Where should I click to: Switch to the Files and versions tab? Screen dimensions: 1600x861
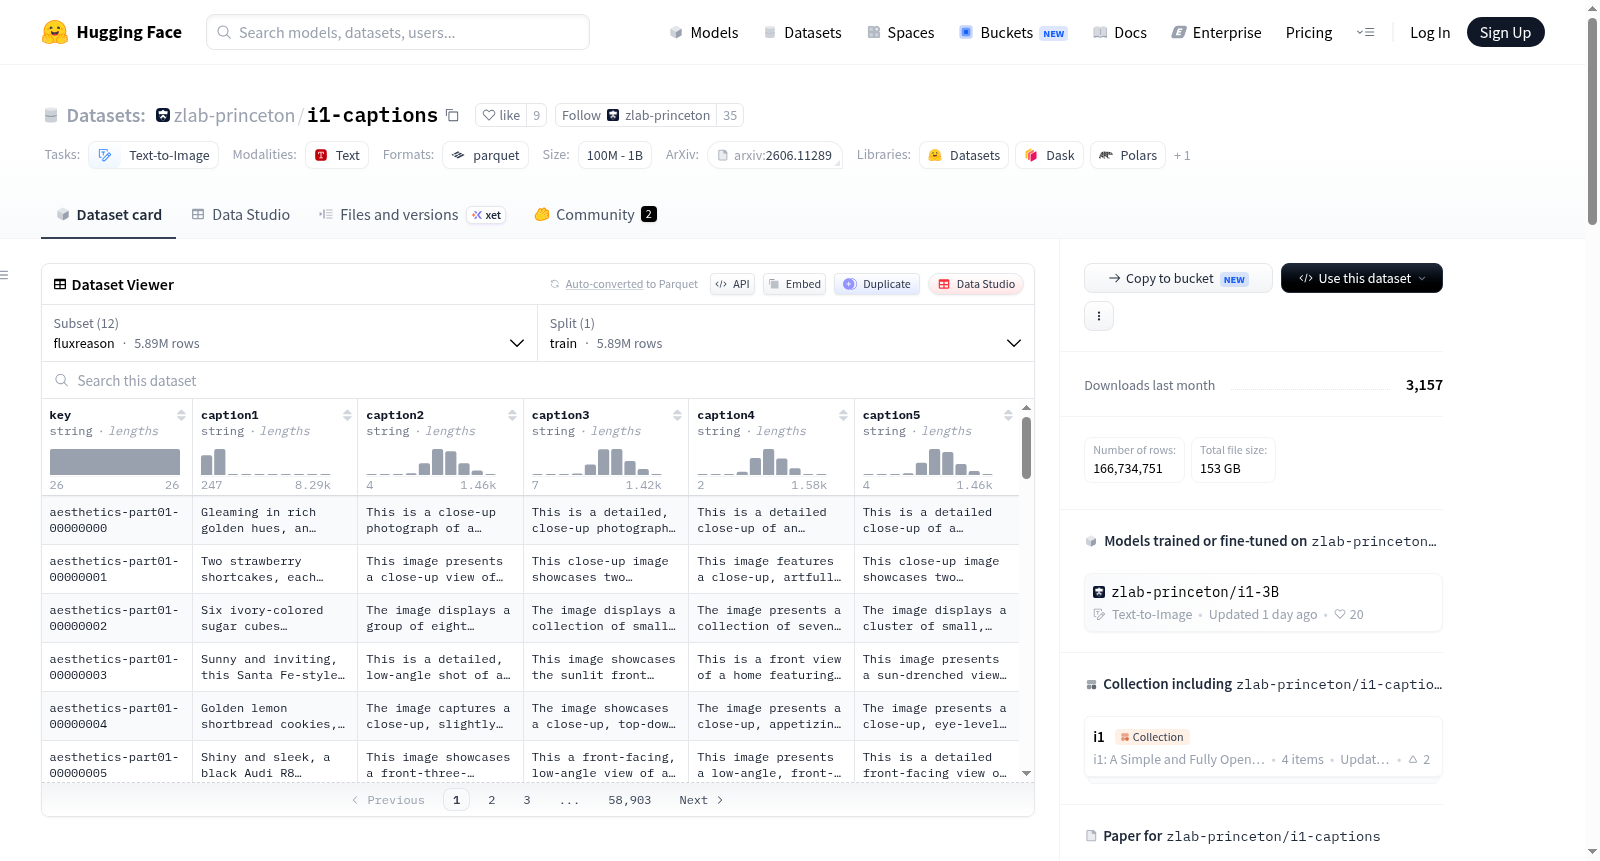pyautogui.click(x=411, y=214)
